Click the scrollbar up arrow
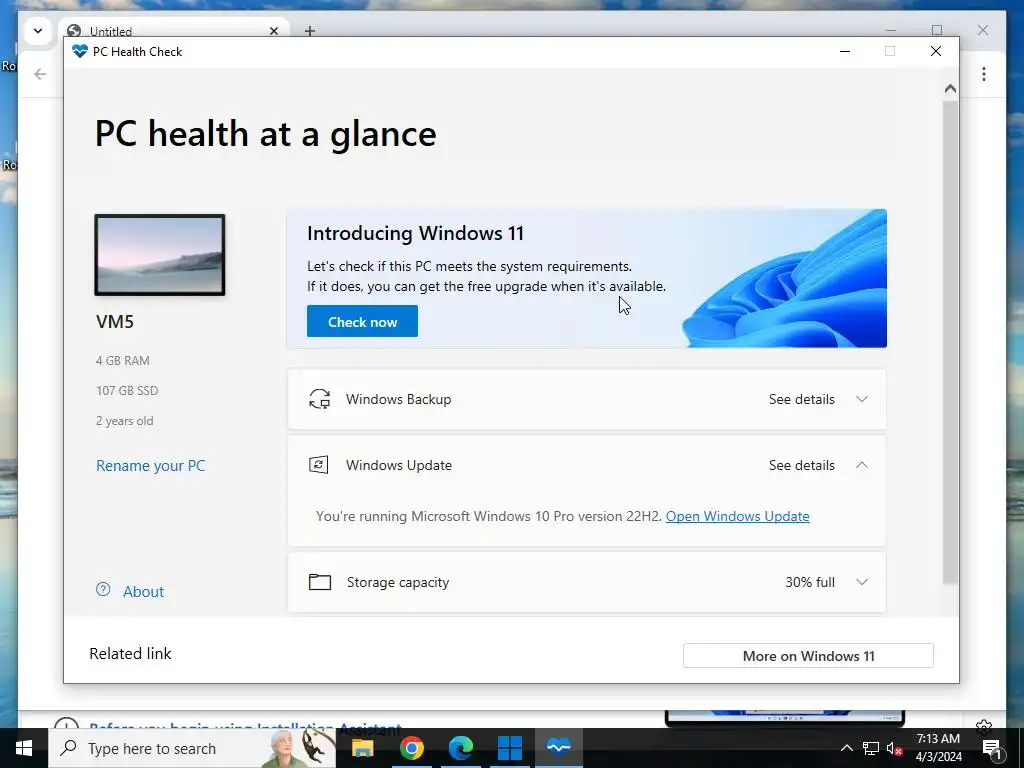This screenshot has width=1024, height=768. click(950, 89)
